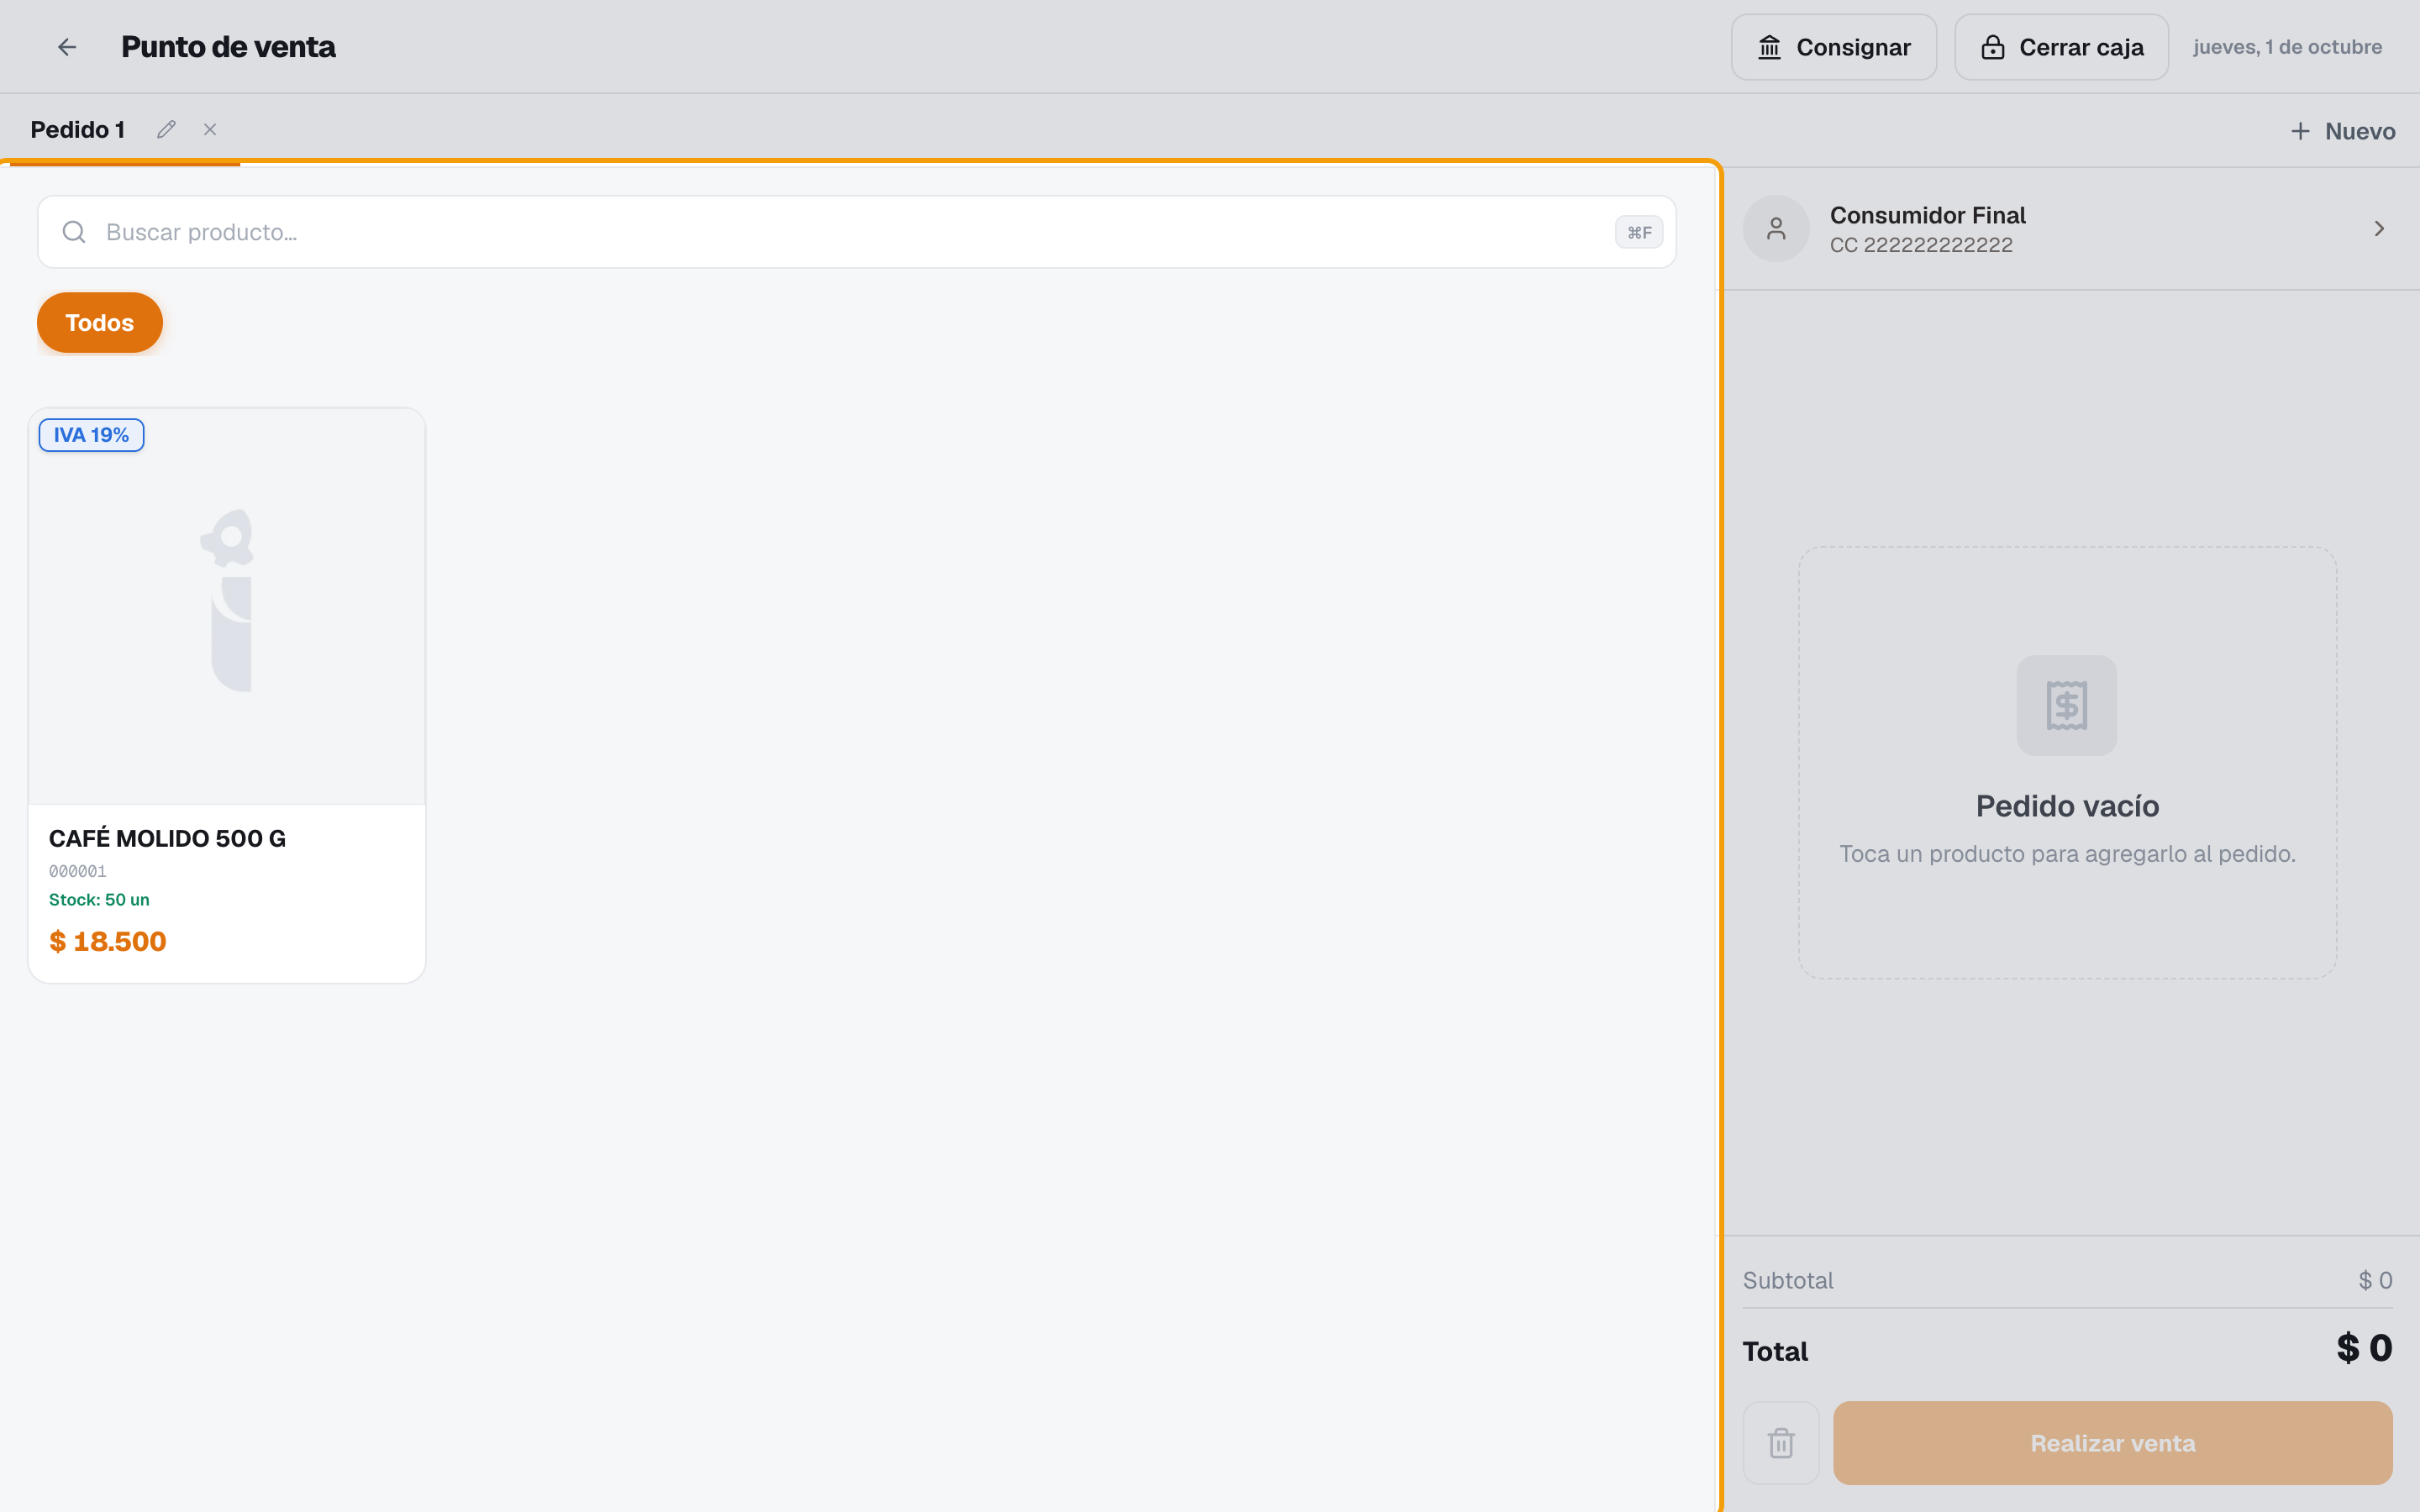The image size is (2420, 1512).
Task: Click the Consignar button
Action: pyautogui.click(x=1834, y=47)
